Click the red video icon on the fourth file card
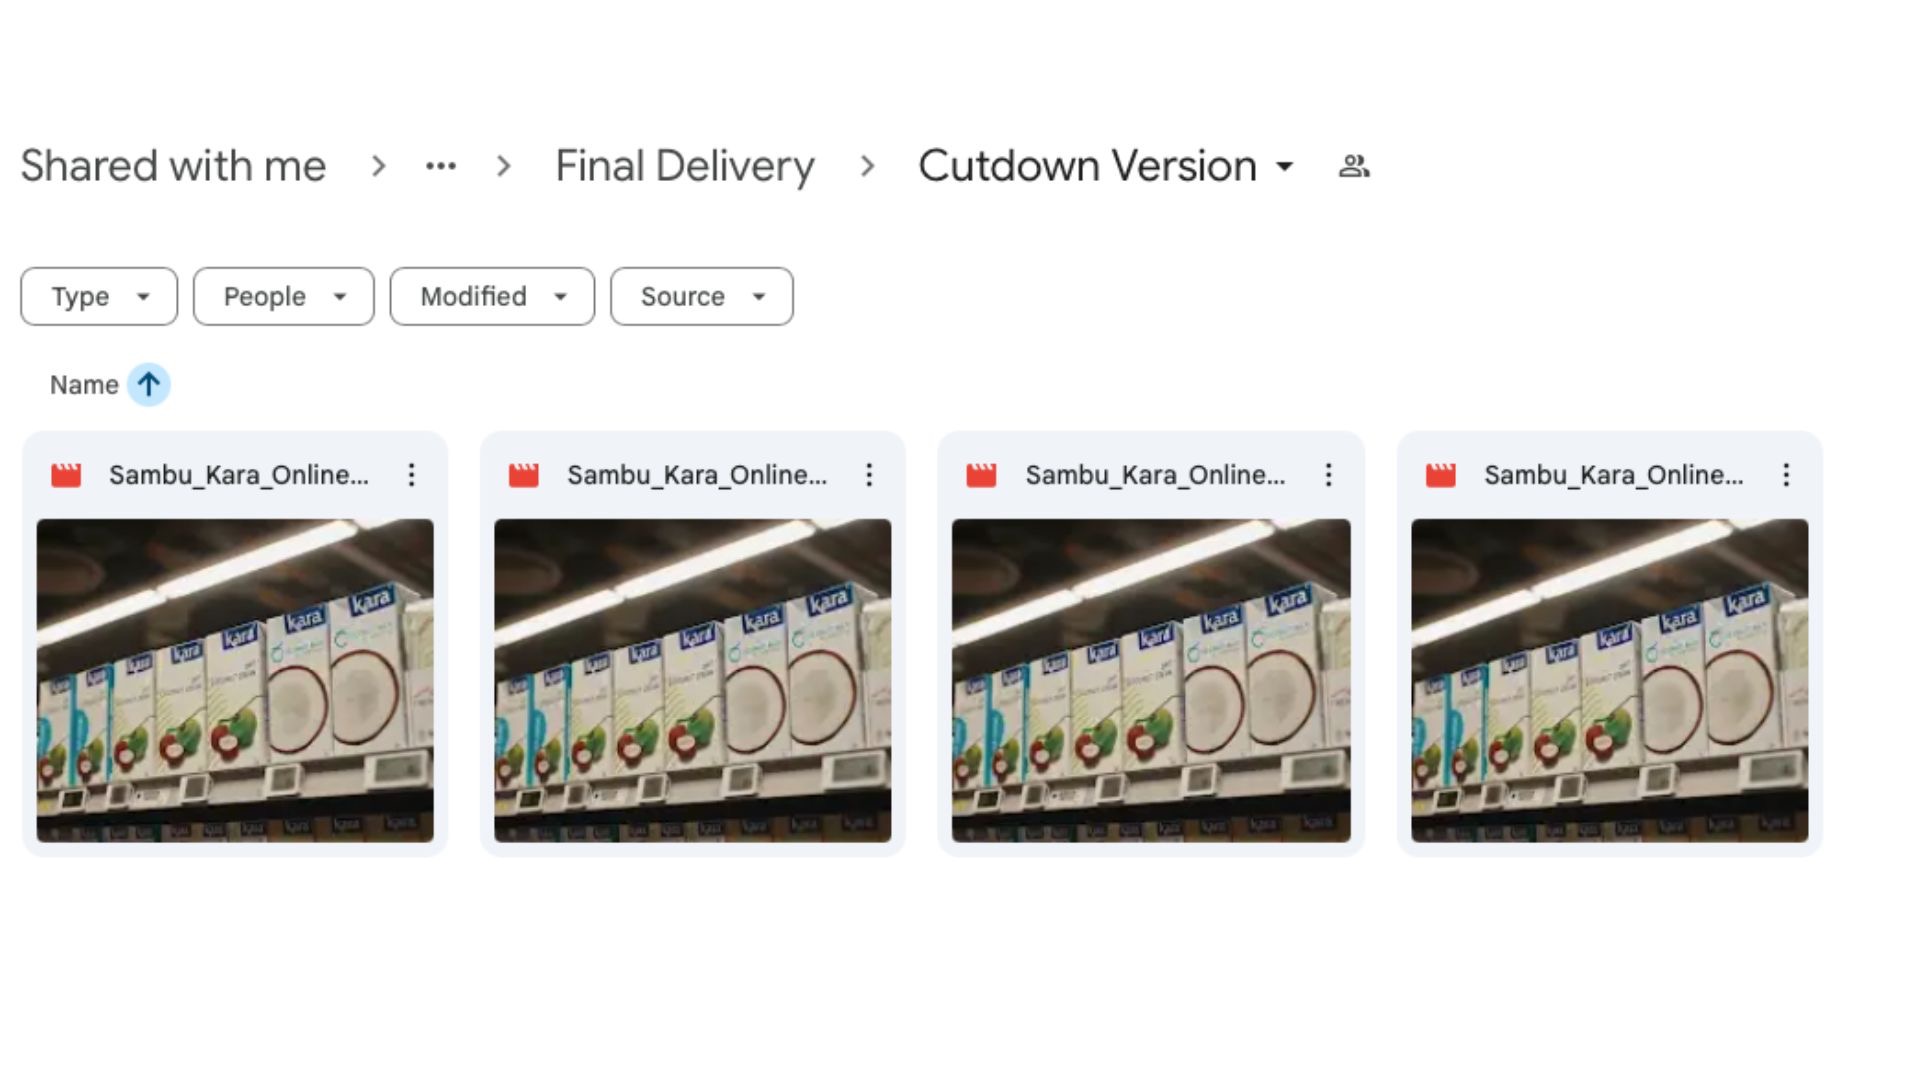The width and height of the screenshot is (1920, 1080). point(1441,475)
